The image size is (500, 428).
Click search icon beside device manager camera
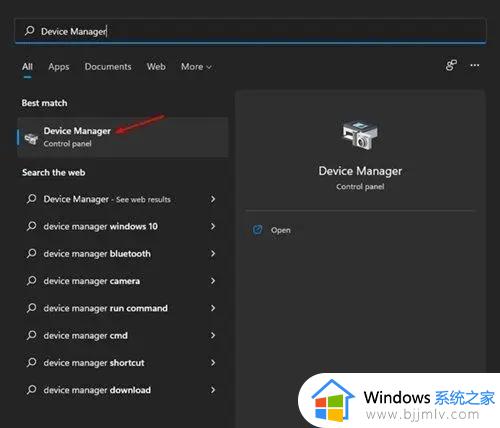[x=31, y=281]
